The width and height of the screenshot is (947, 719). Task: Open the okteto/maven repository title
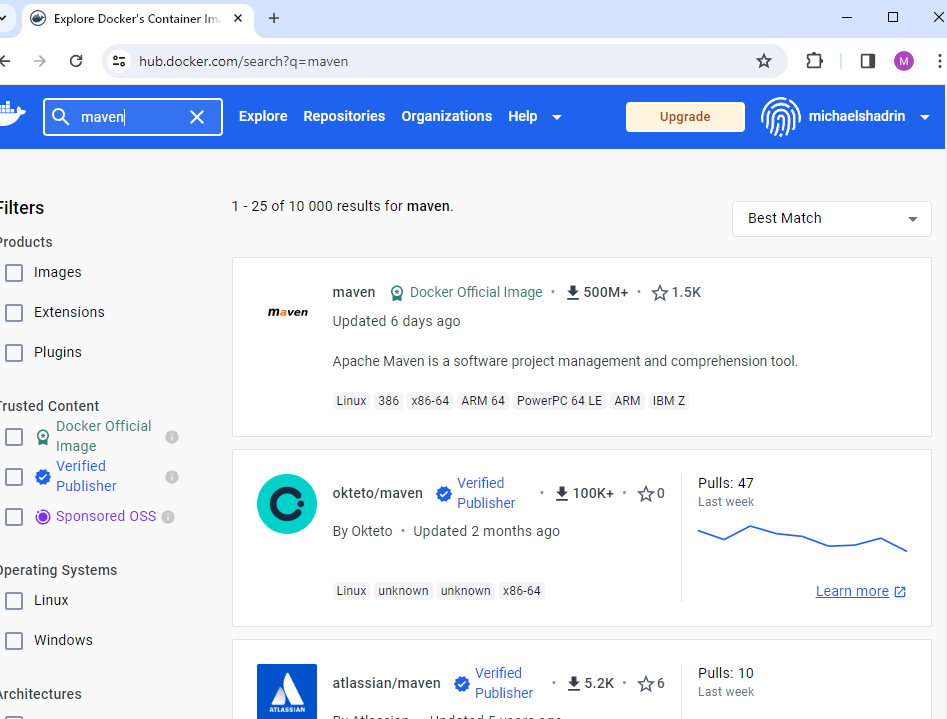pyautogui.click(x=377, y=493)
